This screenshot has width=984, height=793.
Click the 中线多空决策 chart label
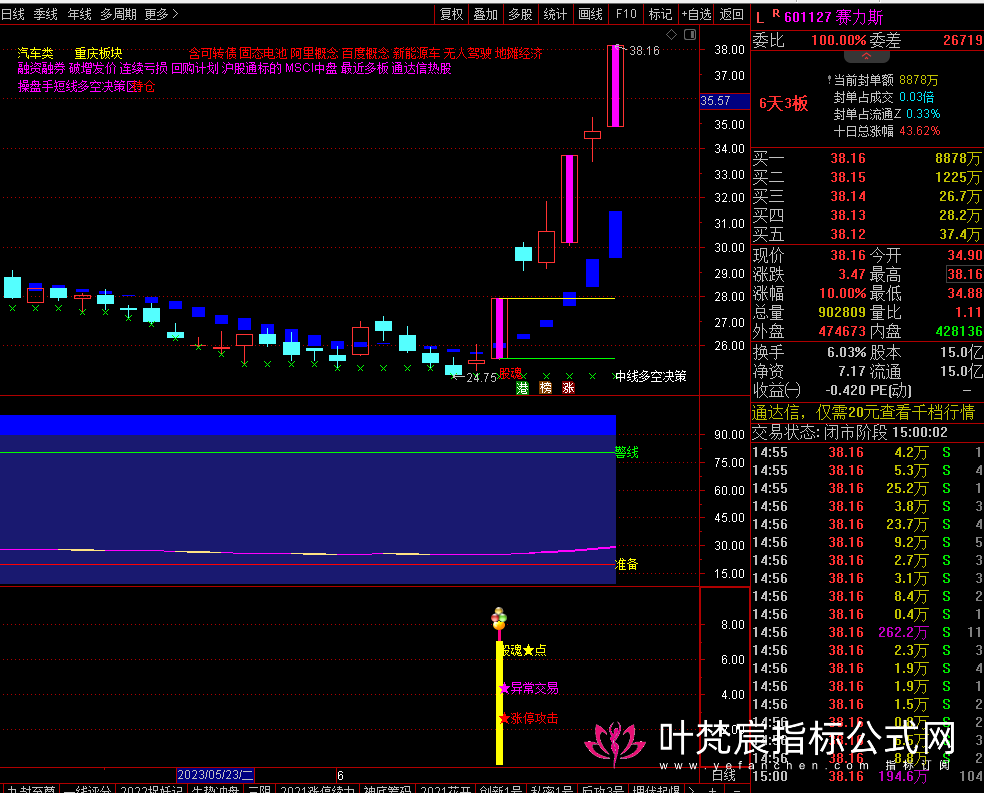pyautogui.click(x=651, y=376)
